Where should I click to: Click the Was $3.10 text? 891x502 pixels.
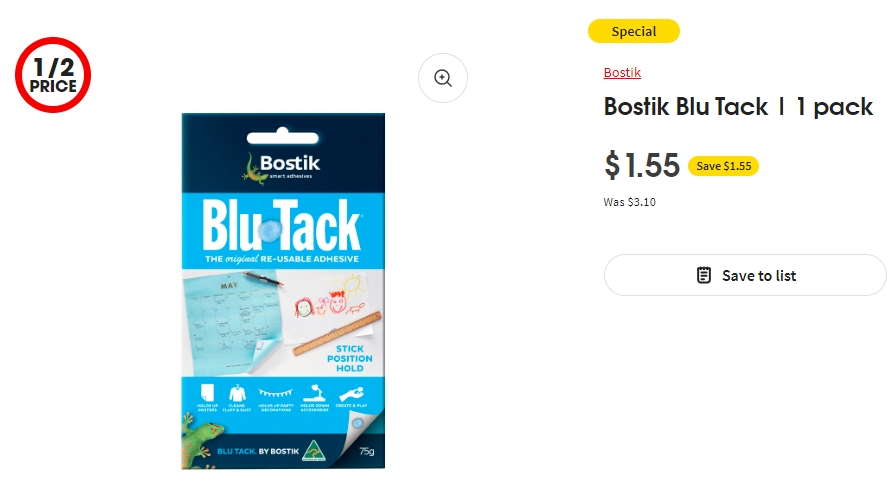coord(630,202)
